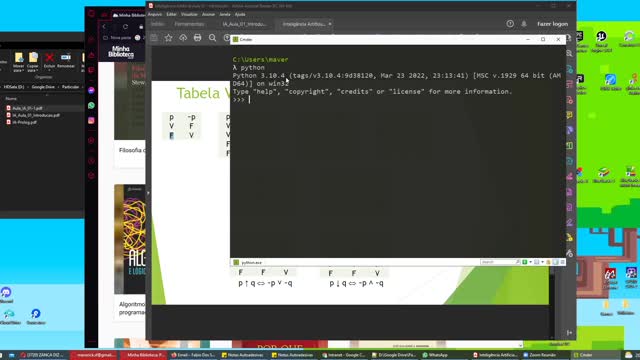This screenshot has width=640, height=360.
Task: Click Copiar para in File Explorer ribbon
Action: point(33,62)
